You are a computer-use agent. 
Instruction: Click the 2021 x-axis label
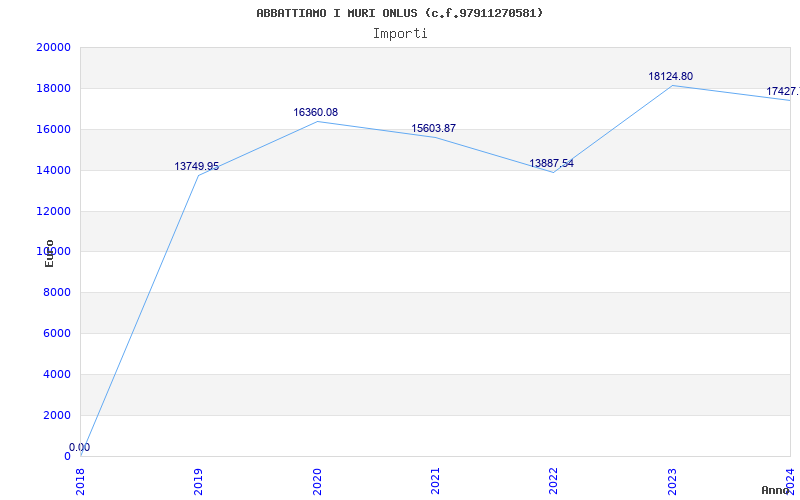point(435,482)
